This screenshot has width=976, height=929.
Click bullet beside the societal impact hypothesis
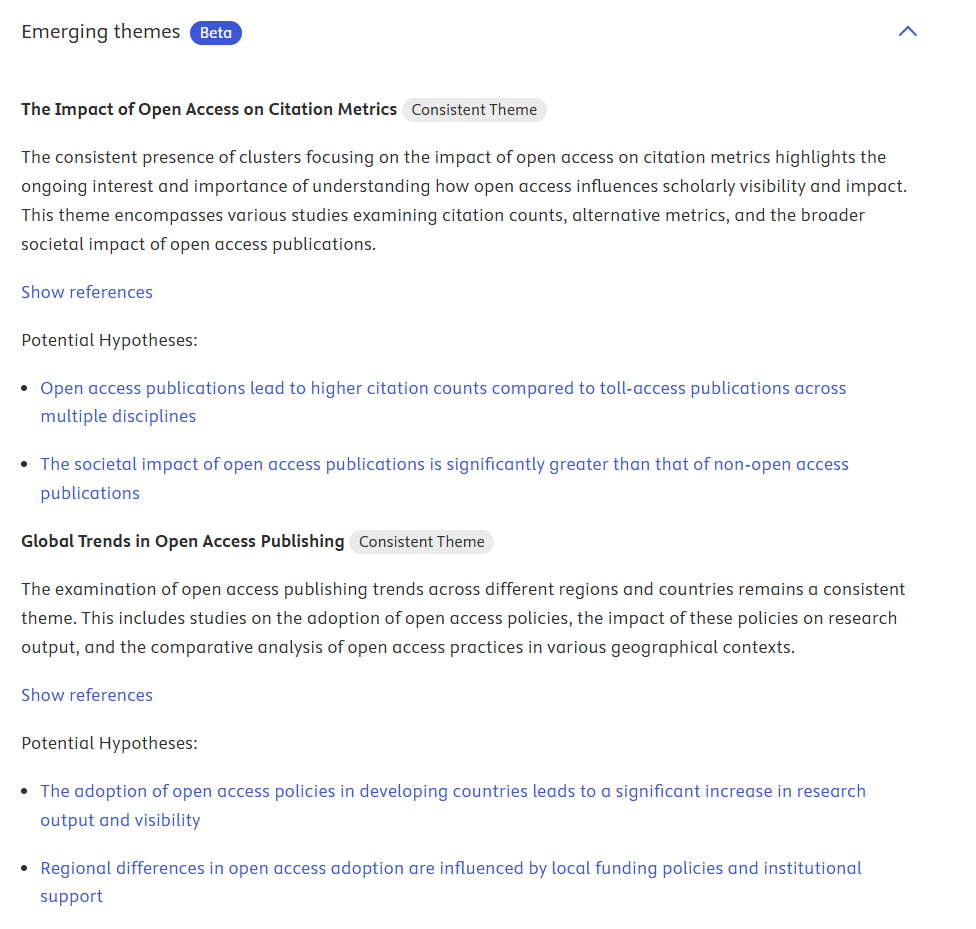pos(25,465)
